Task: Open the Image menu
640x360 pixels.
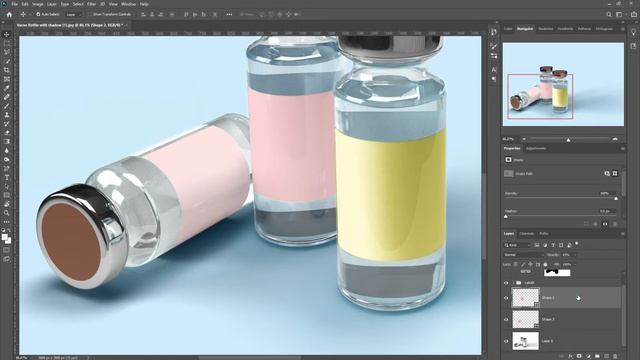Action: pyautogui.click(x=38, y=4)
